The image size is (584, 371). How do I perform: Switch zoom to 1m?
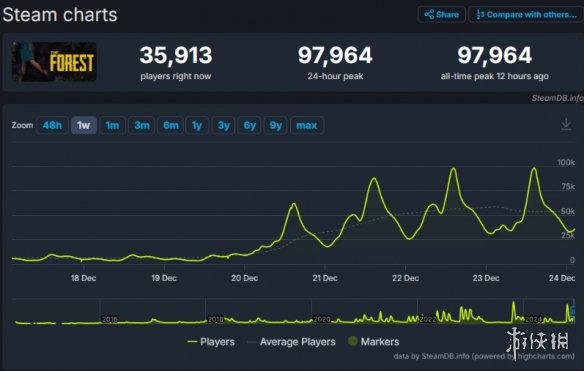pos(112,125)
